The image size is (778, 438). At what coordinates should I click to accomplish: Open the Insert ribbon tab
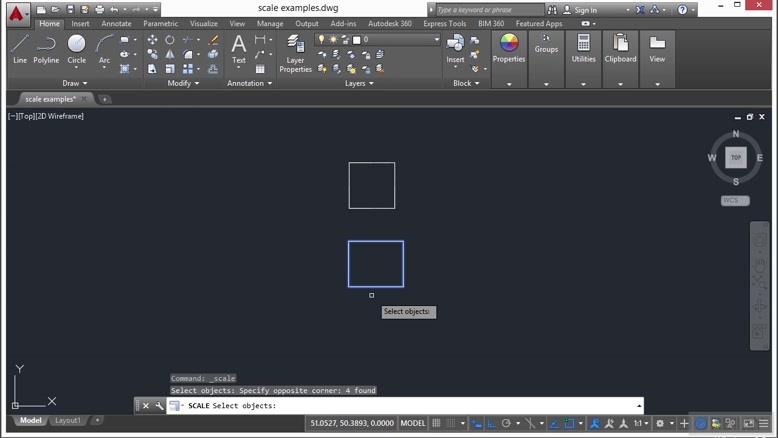click(80, 23)
